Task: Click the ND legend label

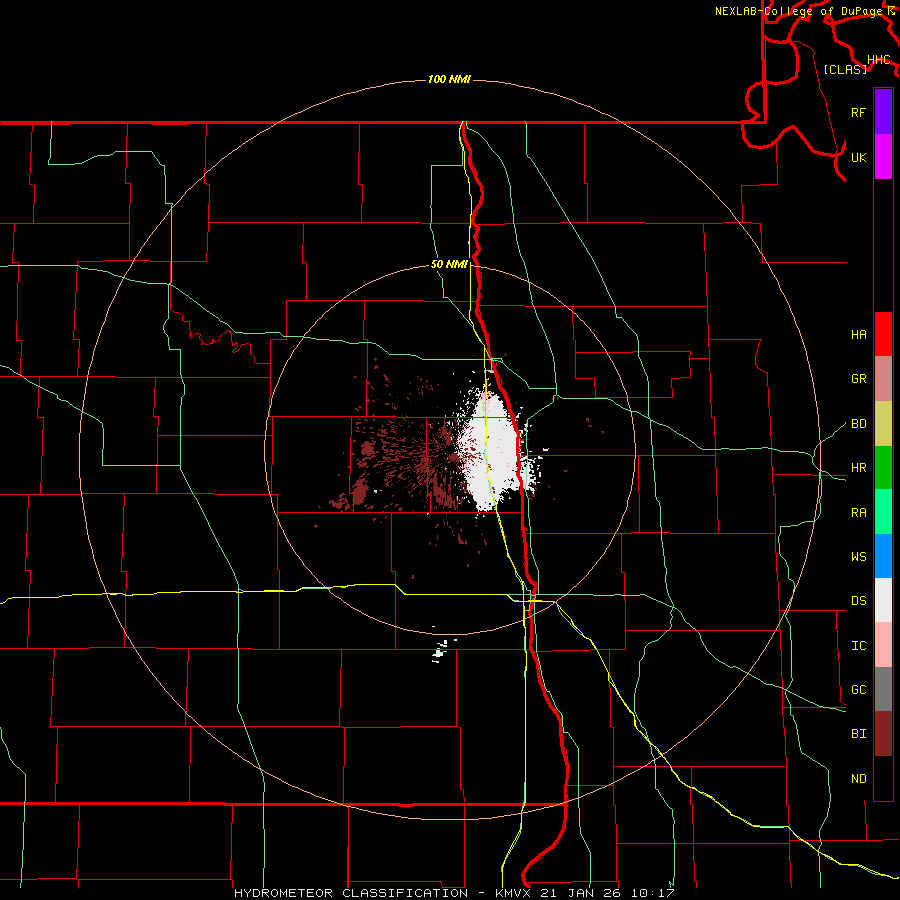Action: [x=859, y=779]
